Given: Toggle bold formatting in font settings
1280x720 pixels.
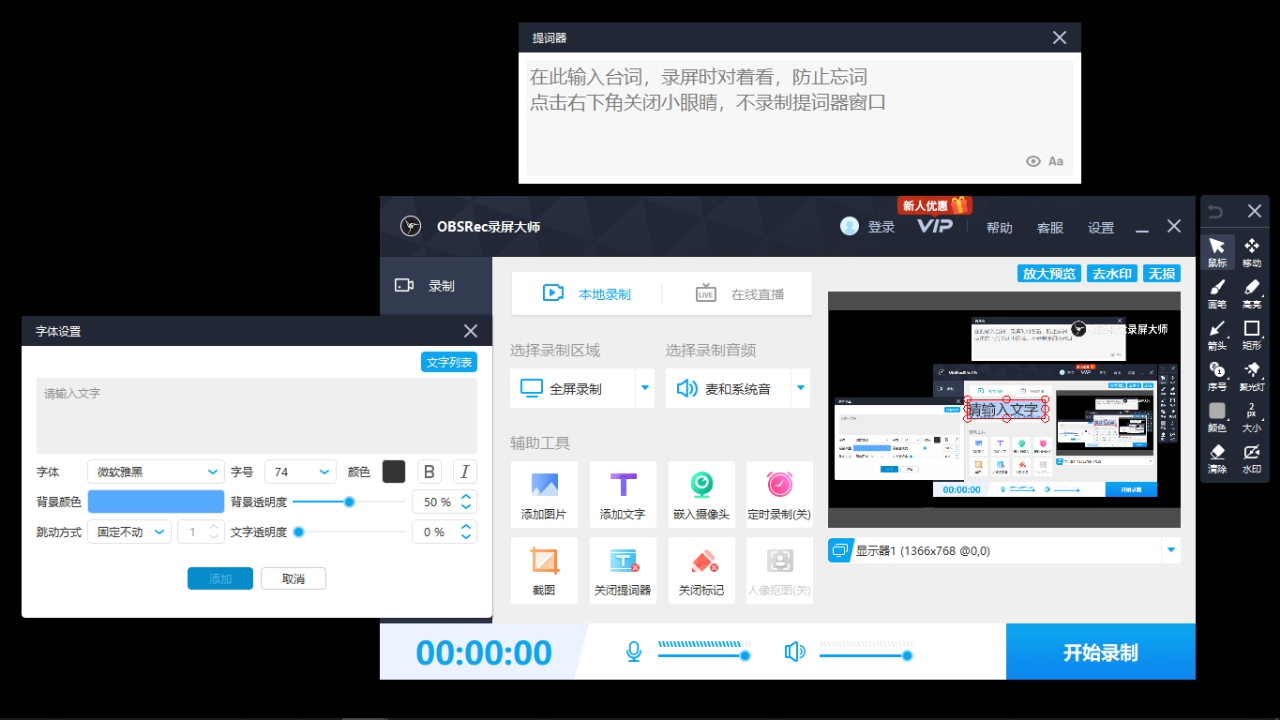Looking at the screenshot, I should pyautogui.click(x=429, y=471).
